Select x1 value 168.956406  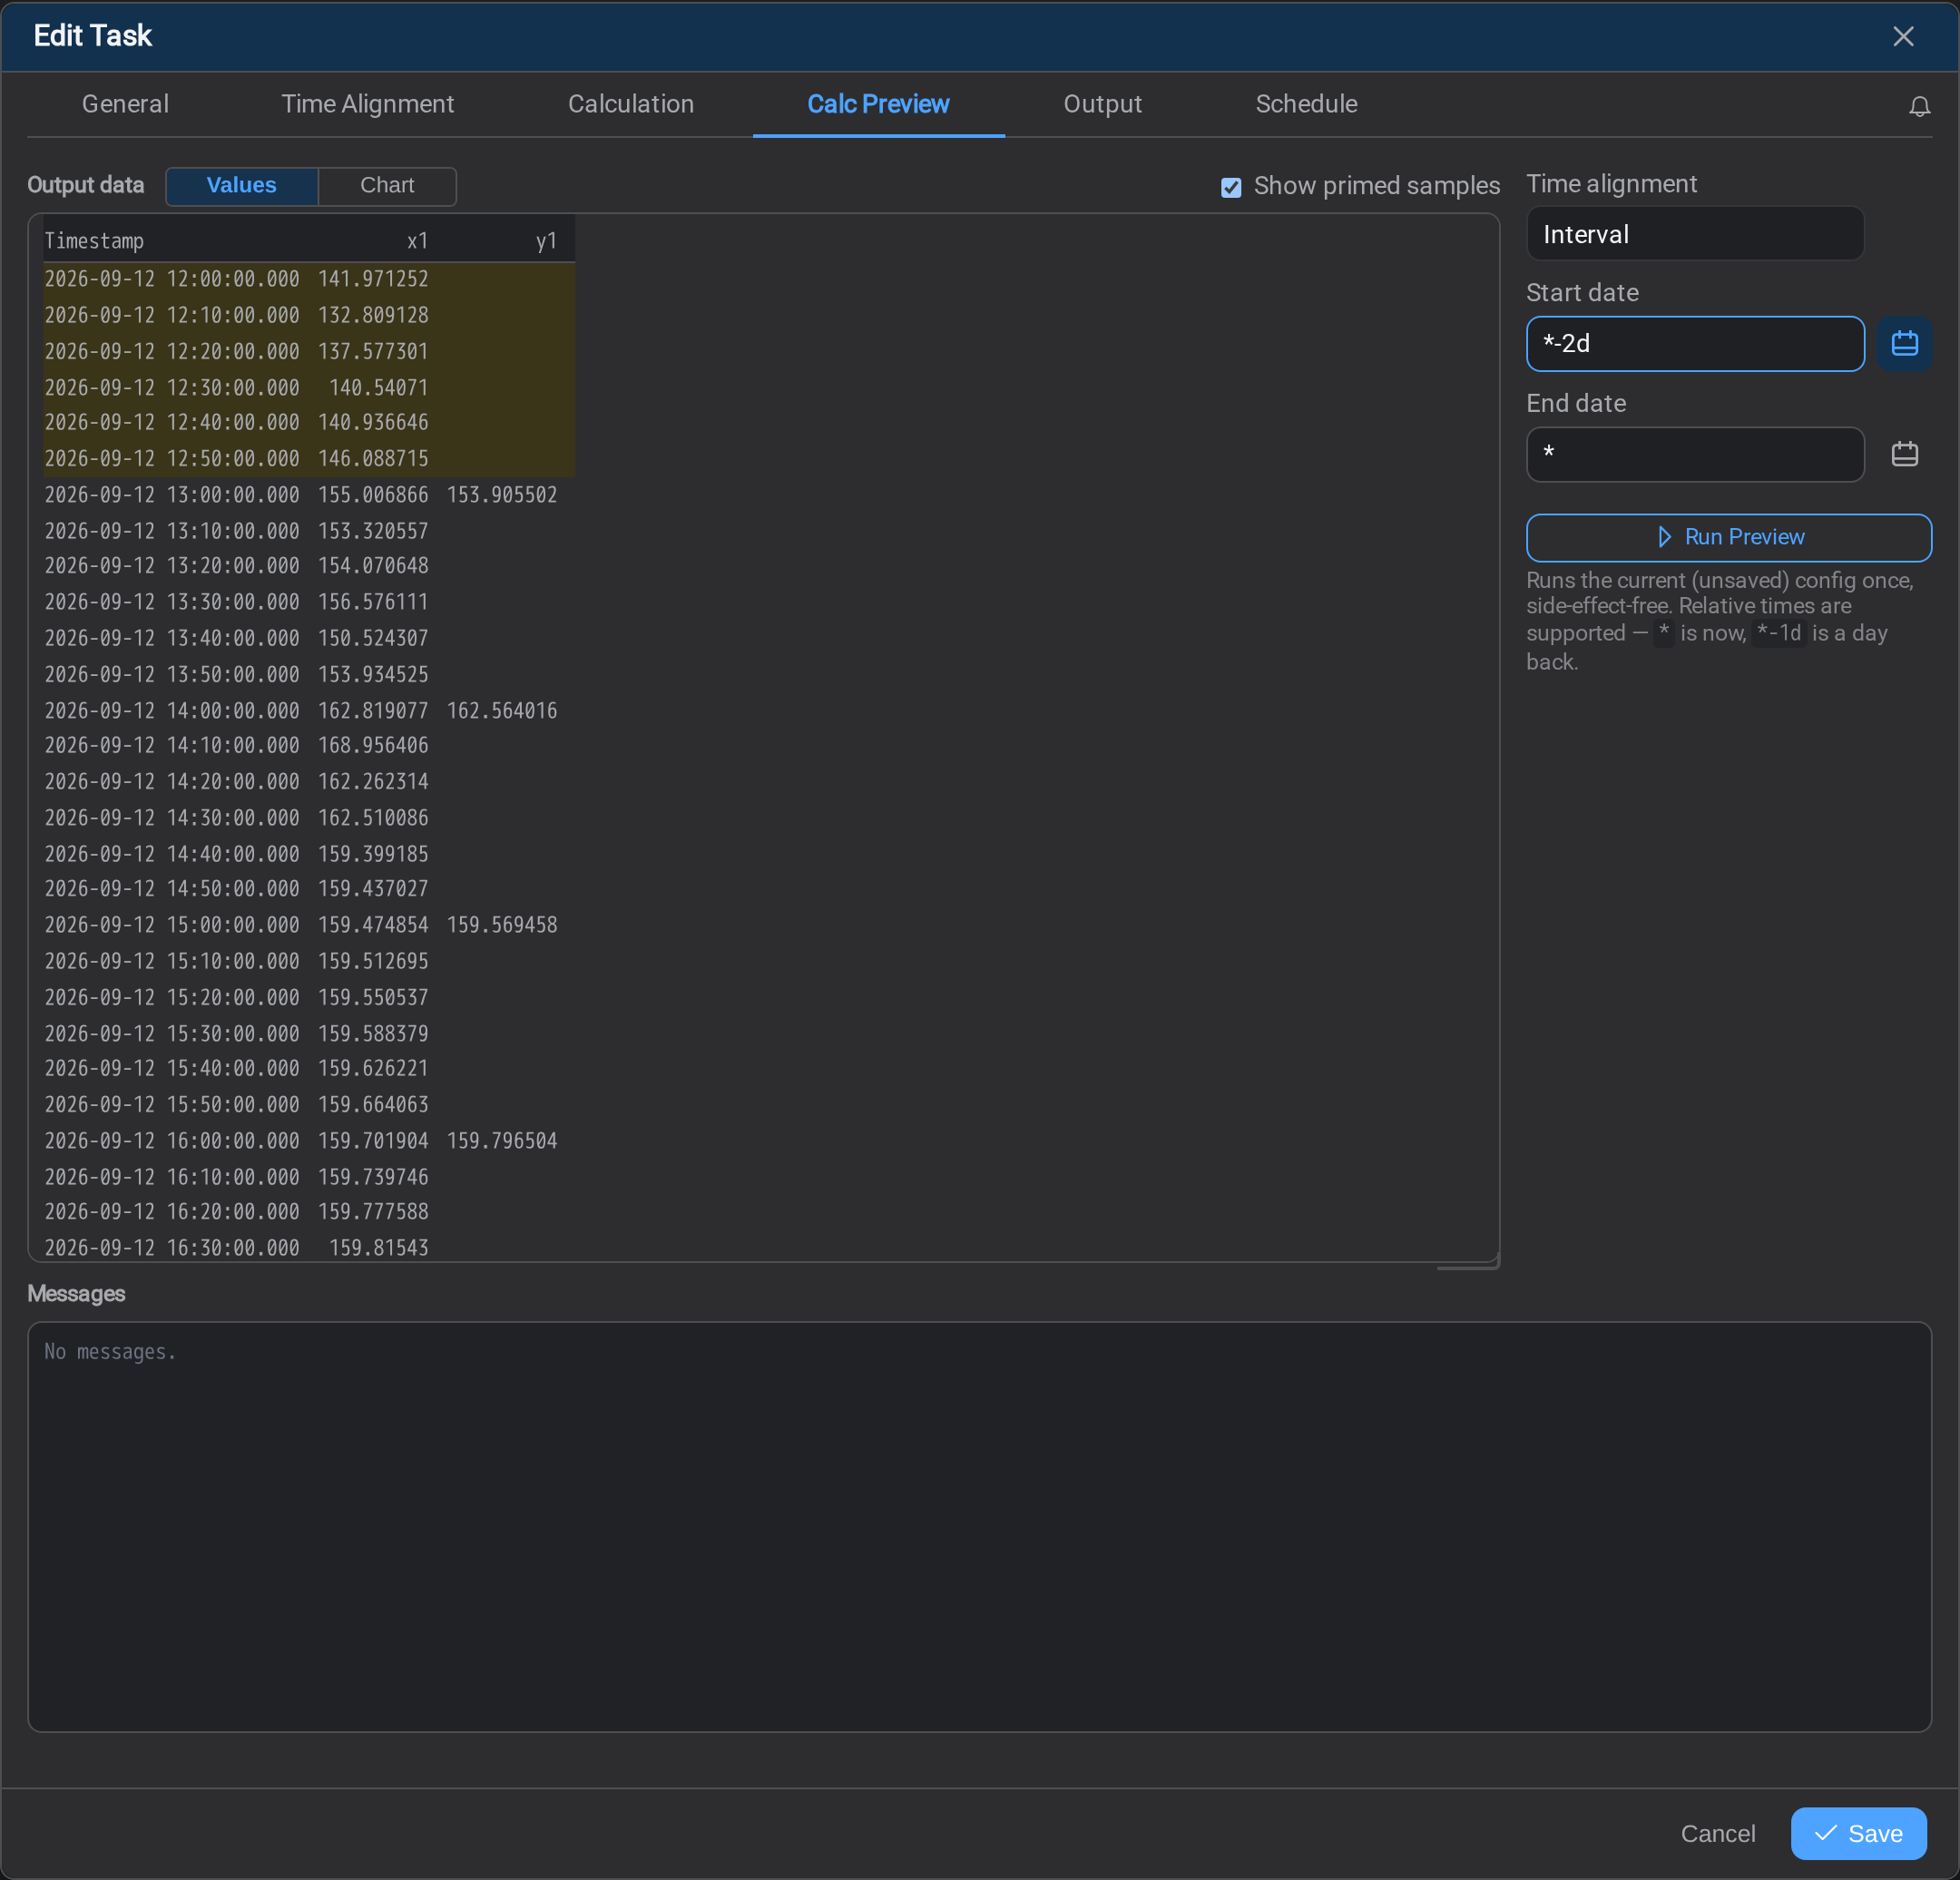[373, 745]
